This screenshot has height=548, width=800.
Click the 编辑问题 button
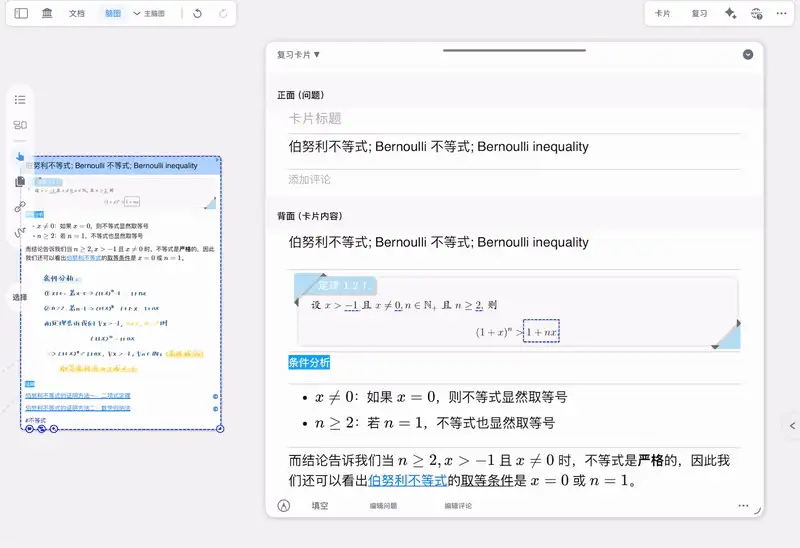tap(383, 506)
